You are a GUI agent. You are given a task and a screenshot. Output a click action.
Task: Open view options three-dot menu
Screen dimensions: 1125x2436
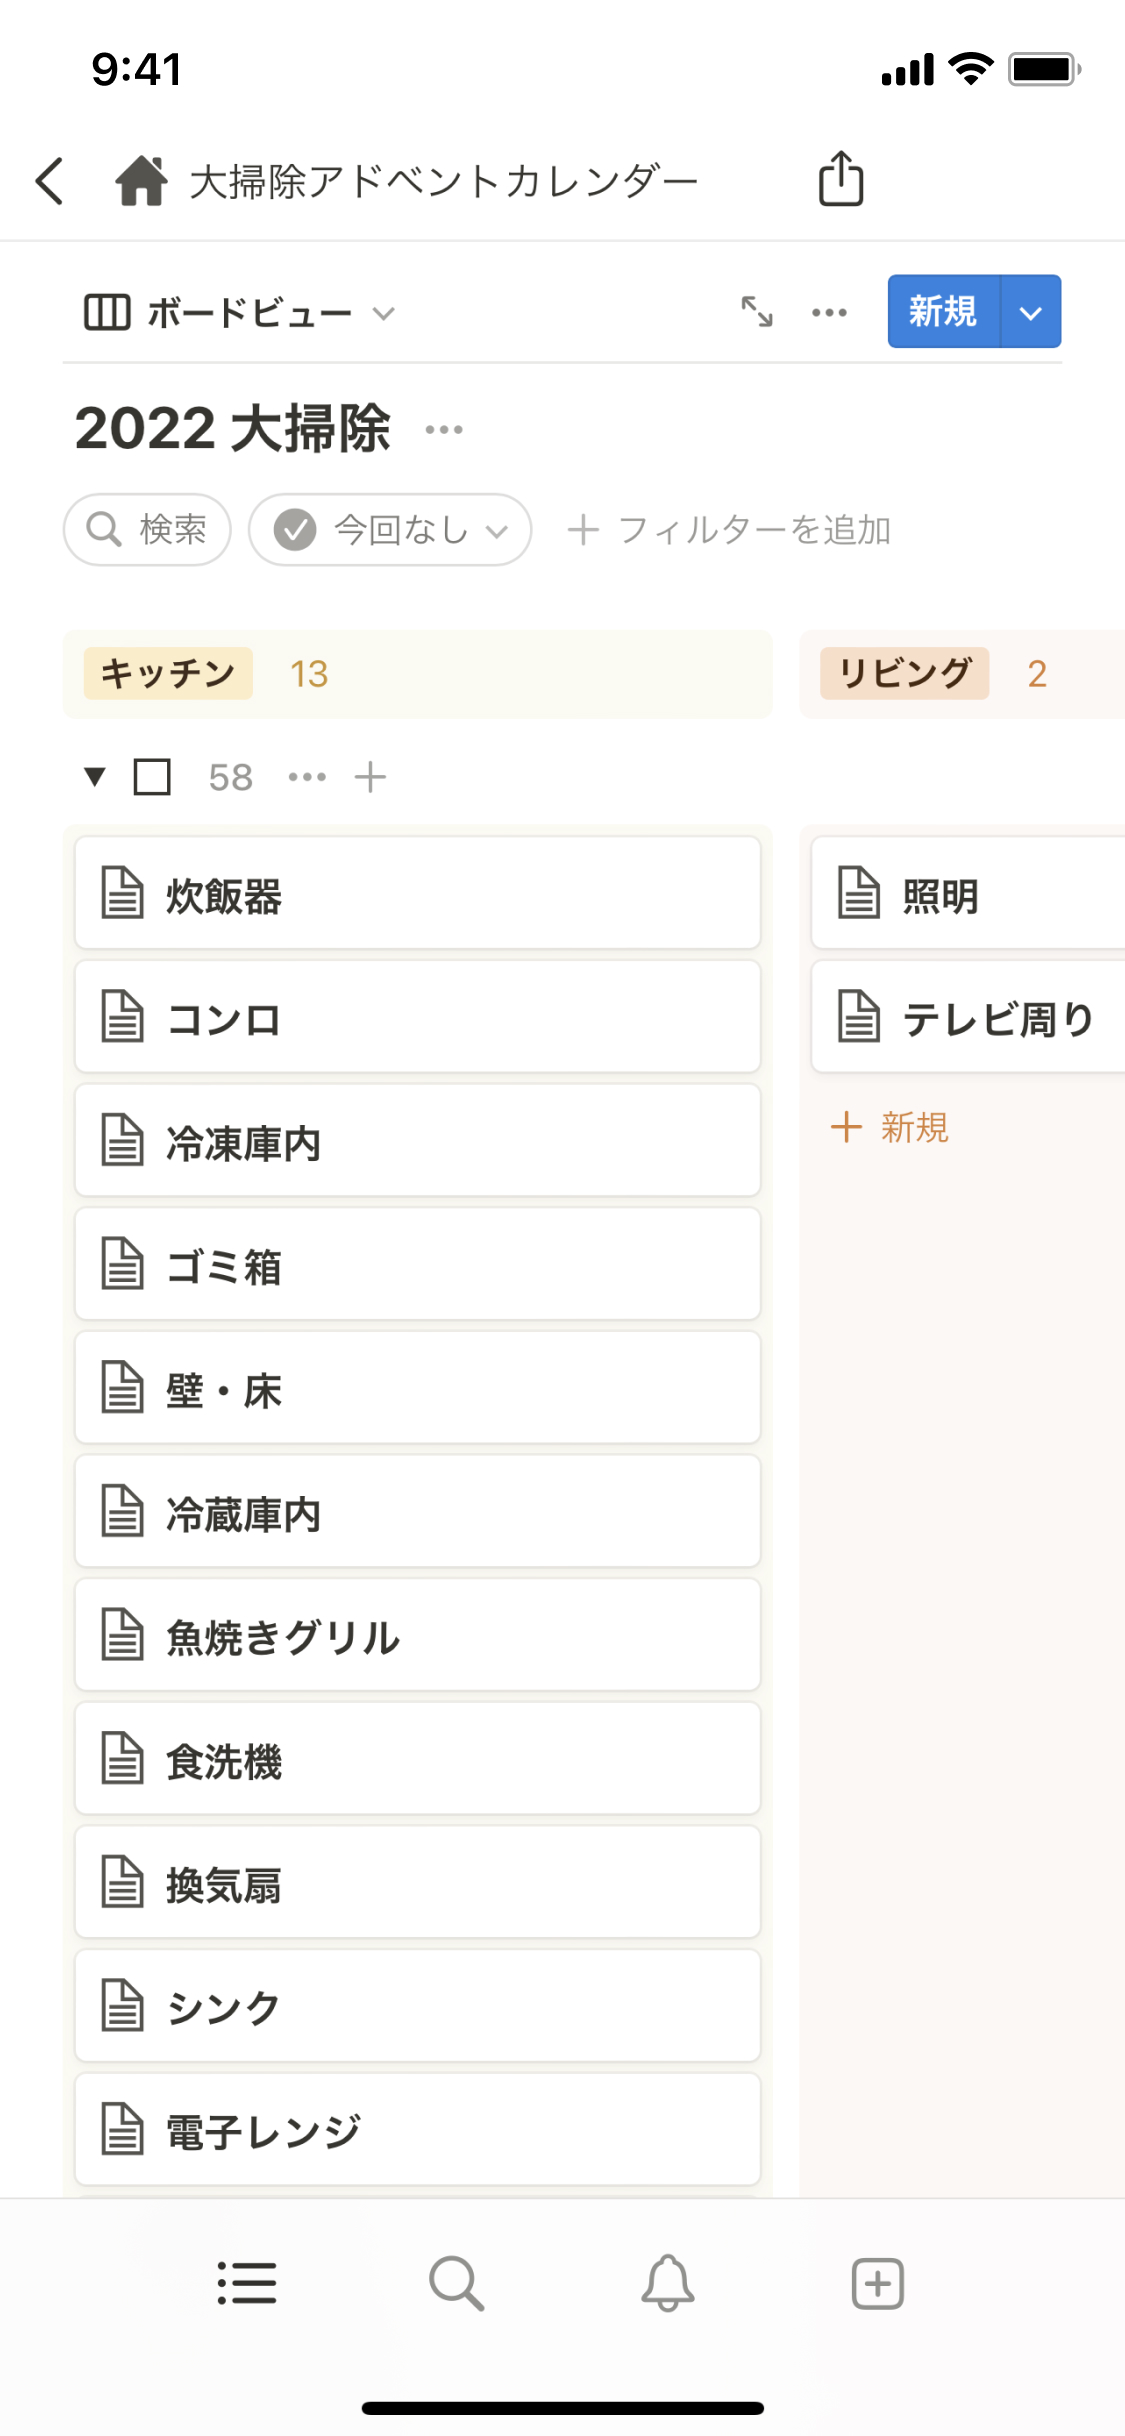click(x=829, y=312)
